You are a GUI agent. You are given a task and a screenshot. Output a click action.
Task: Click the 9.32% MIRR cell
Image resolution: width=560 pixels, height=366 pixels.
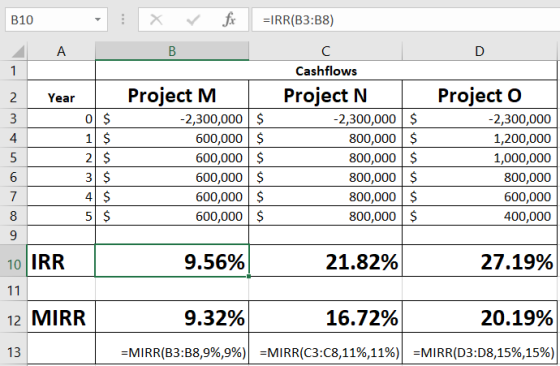pos(172,317)
